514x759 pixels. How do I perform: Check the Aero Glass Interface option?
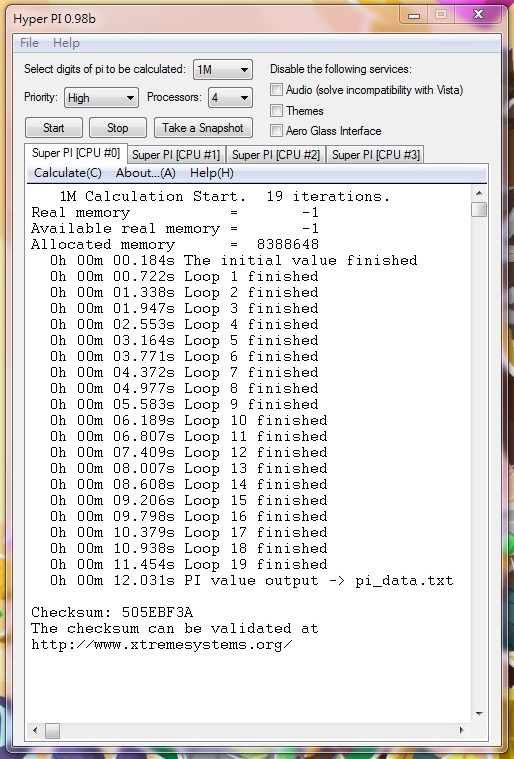click(x=276, y=131)
